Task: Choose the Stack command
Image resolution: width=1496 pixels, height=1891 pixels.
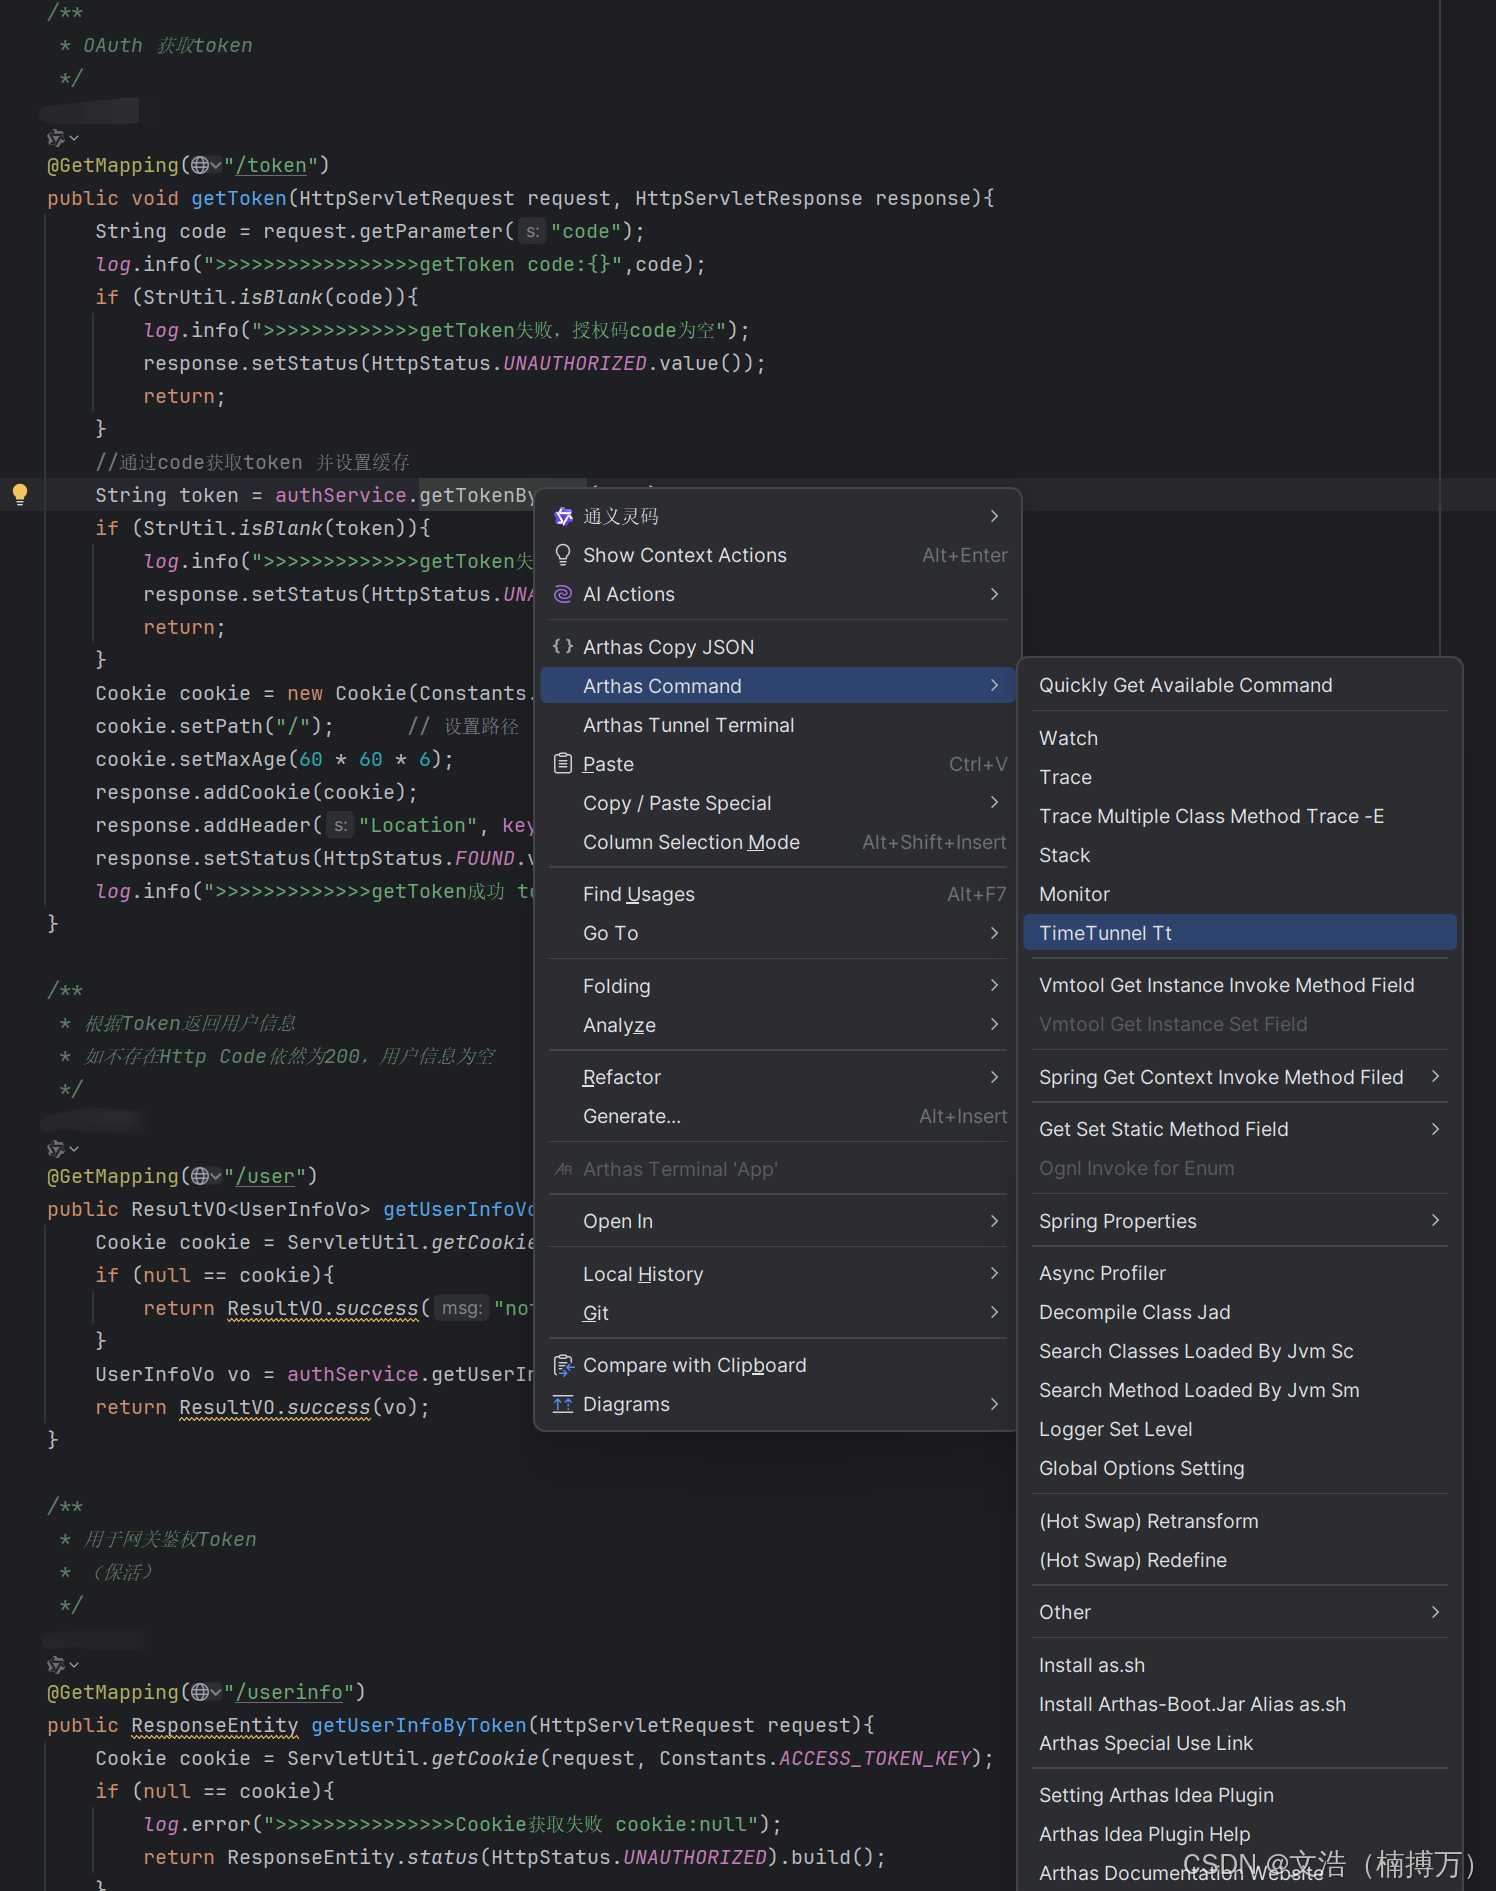Action: click(x=1240, y=855)
